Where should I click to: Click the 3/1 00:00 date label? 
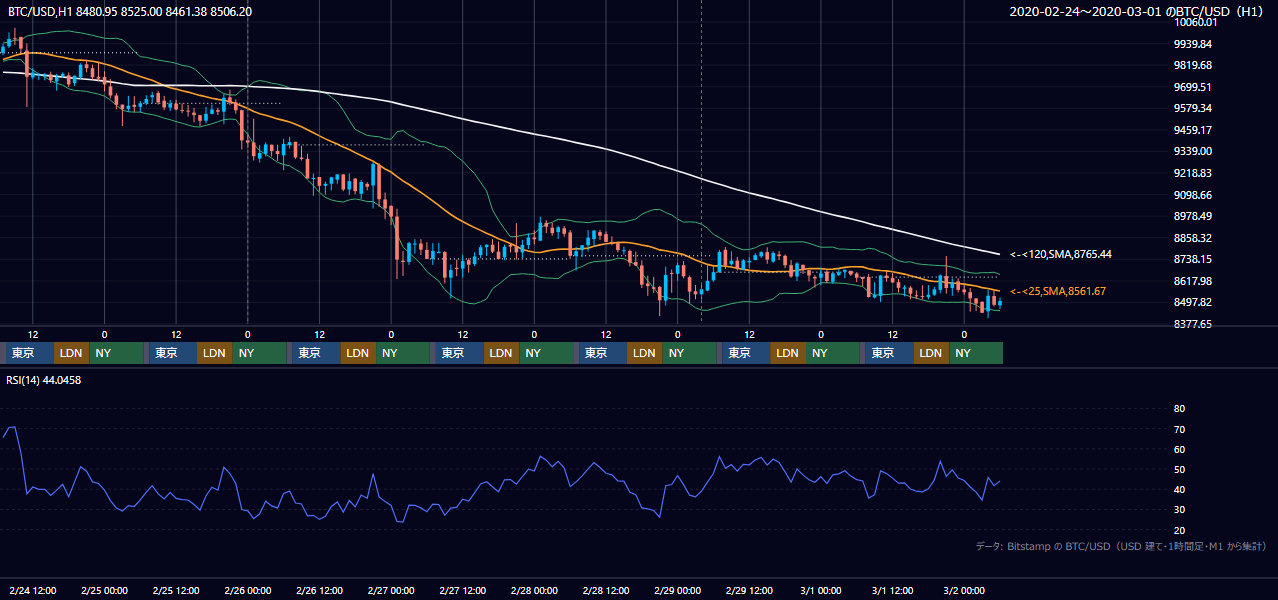(x=821, y=590)
